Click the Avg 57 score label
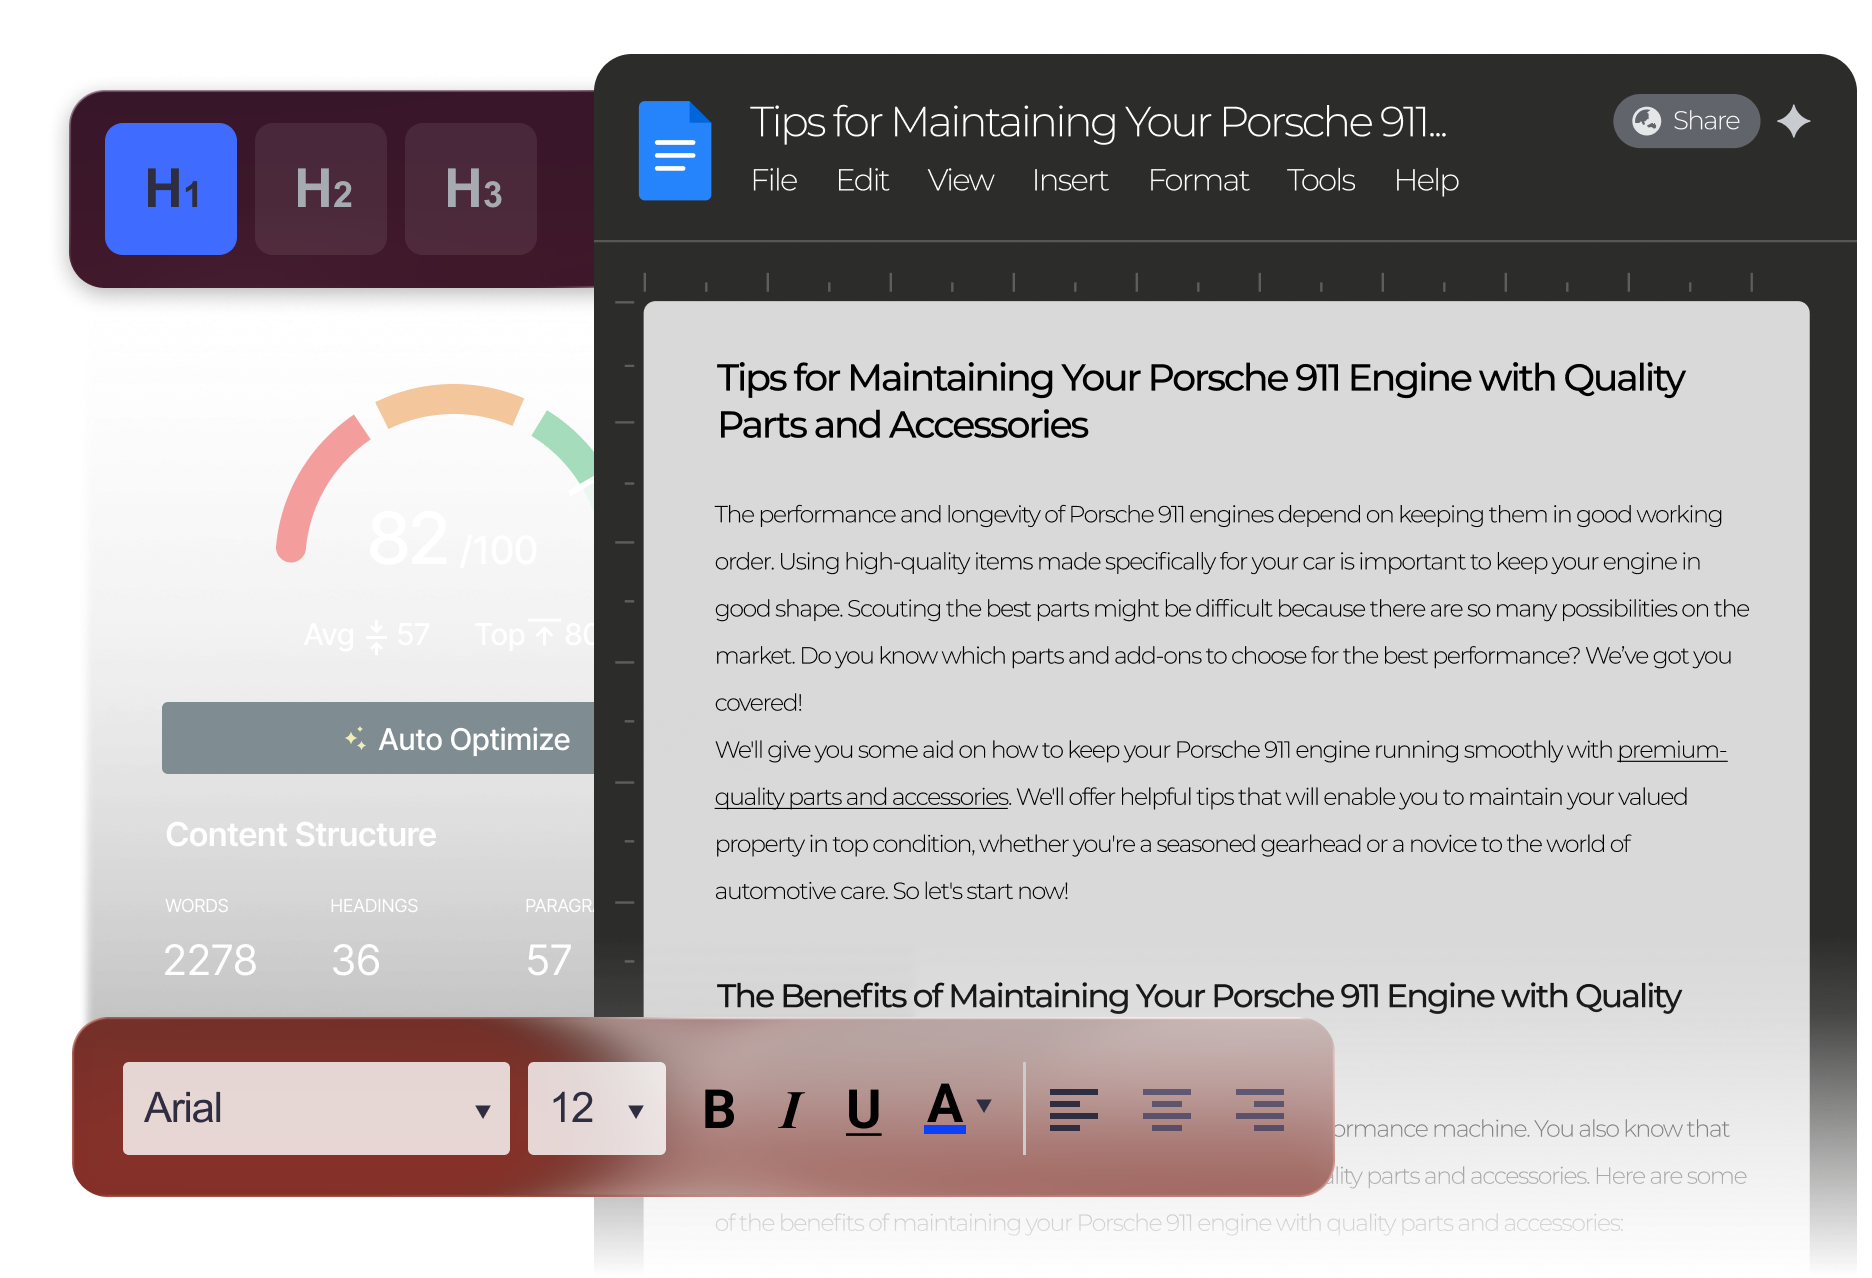1872x1278 pixels. (367, 635)
